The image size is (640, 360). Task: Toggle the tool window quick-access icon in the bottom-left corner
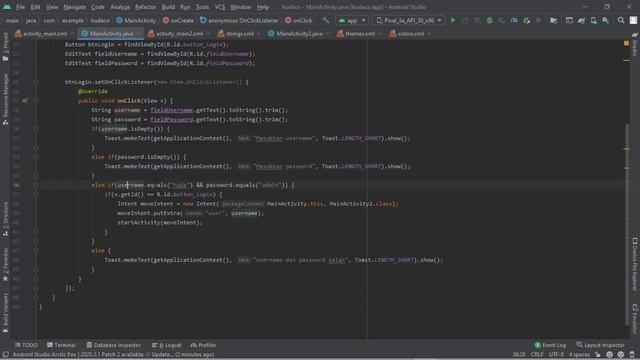[x=5, y=355]
